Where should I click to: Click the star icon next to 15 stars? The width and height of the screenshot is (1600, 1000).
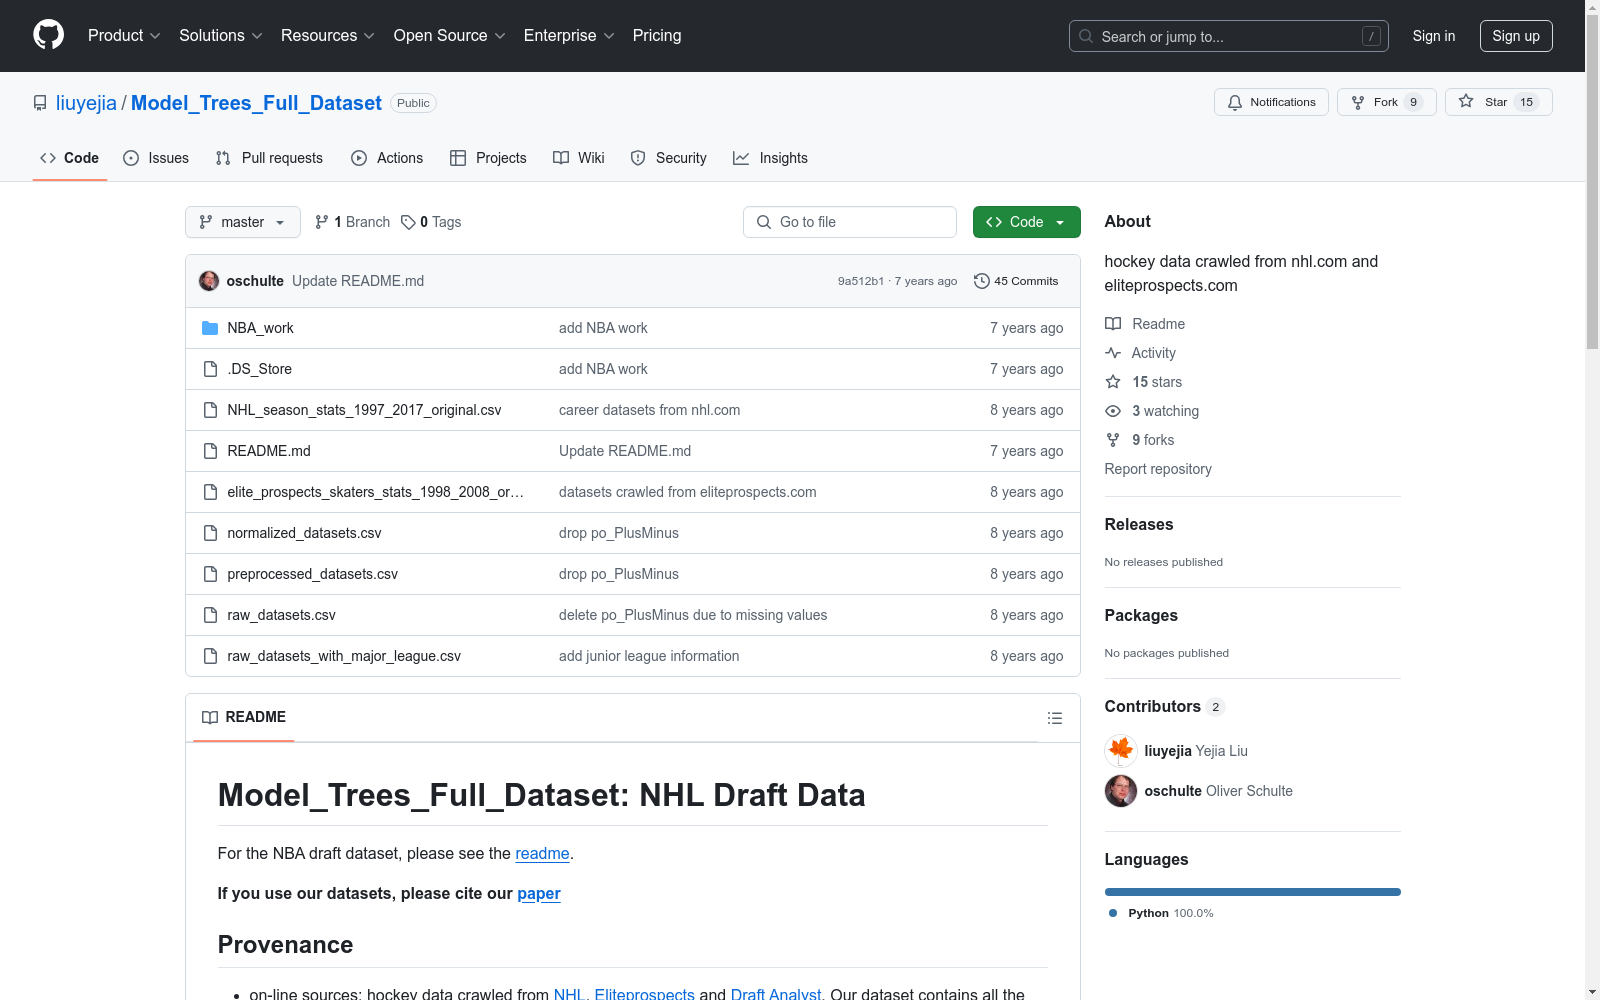tap(1113, 382)
